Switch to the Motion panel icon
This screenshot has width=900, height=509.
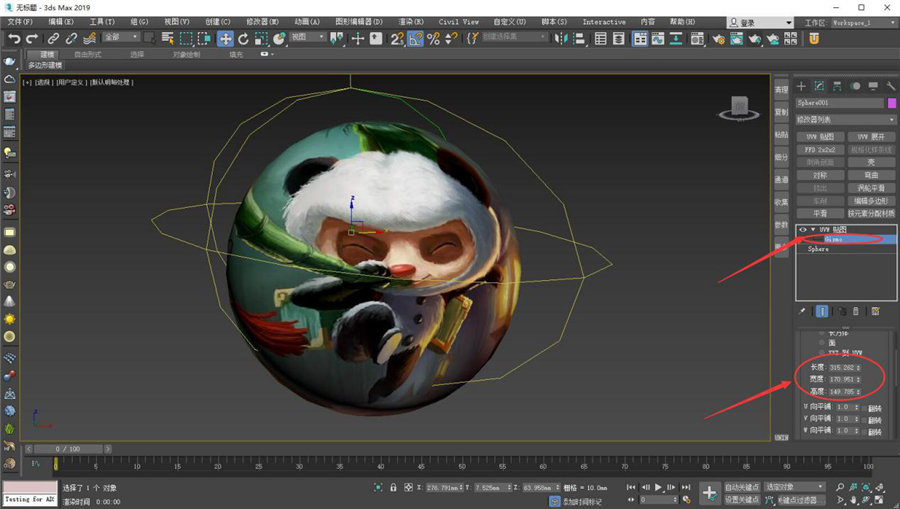(855, 86)
